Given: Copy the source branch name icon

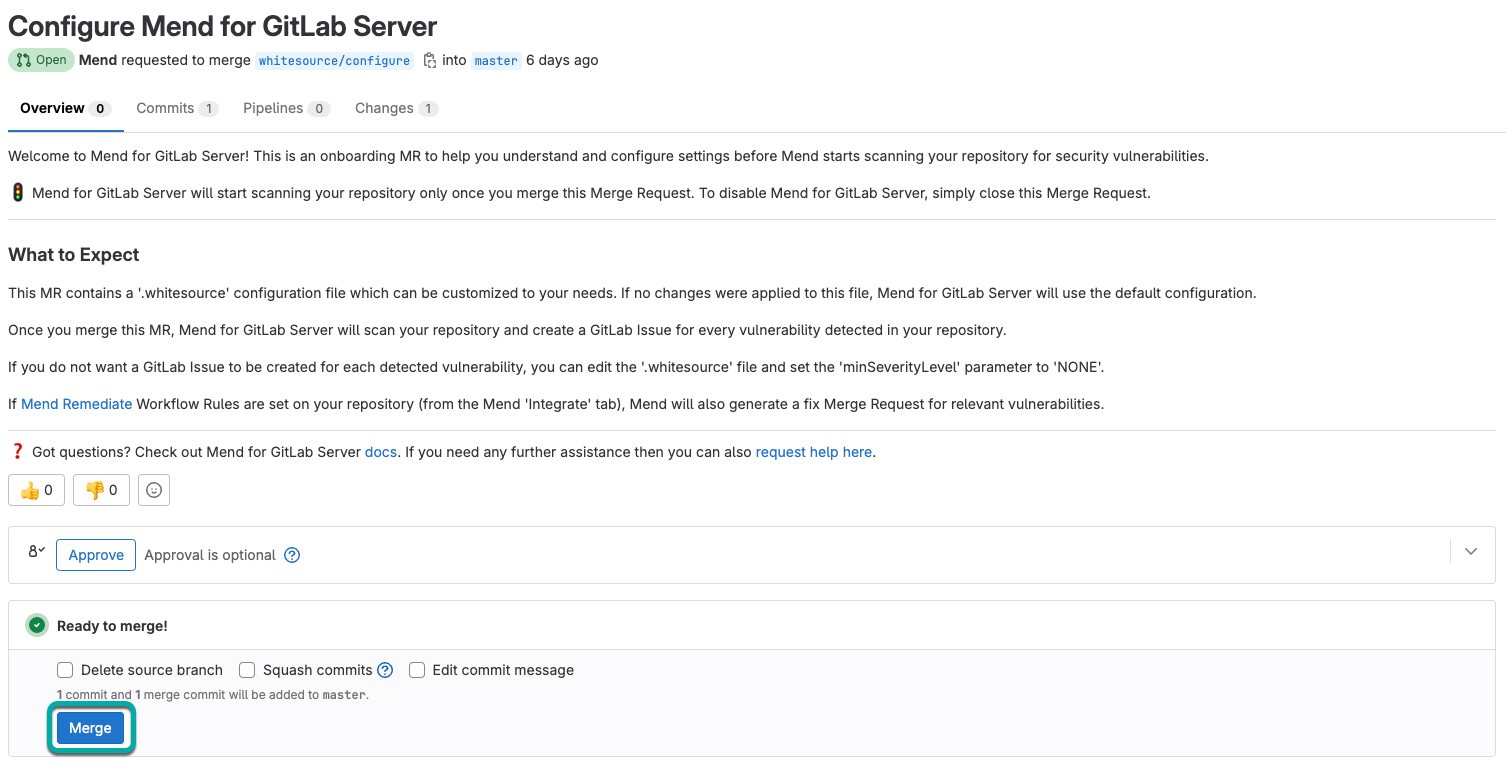Looking at the screenshot, I should [x=430, y=60].
